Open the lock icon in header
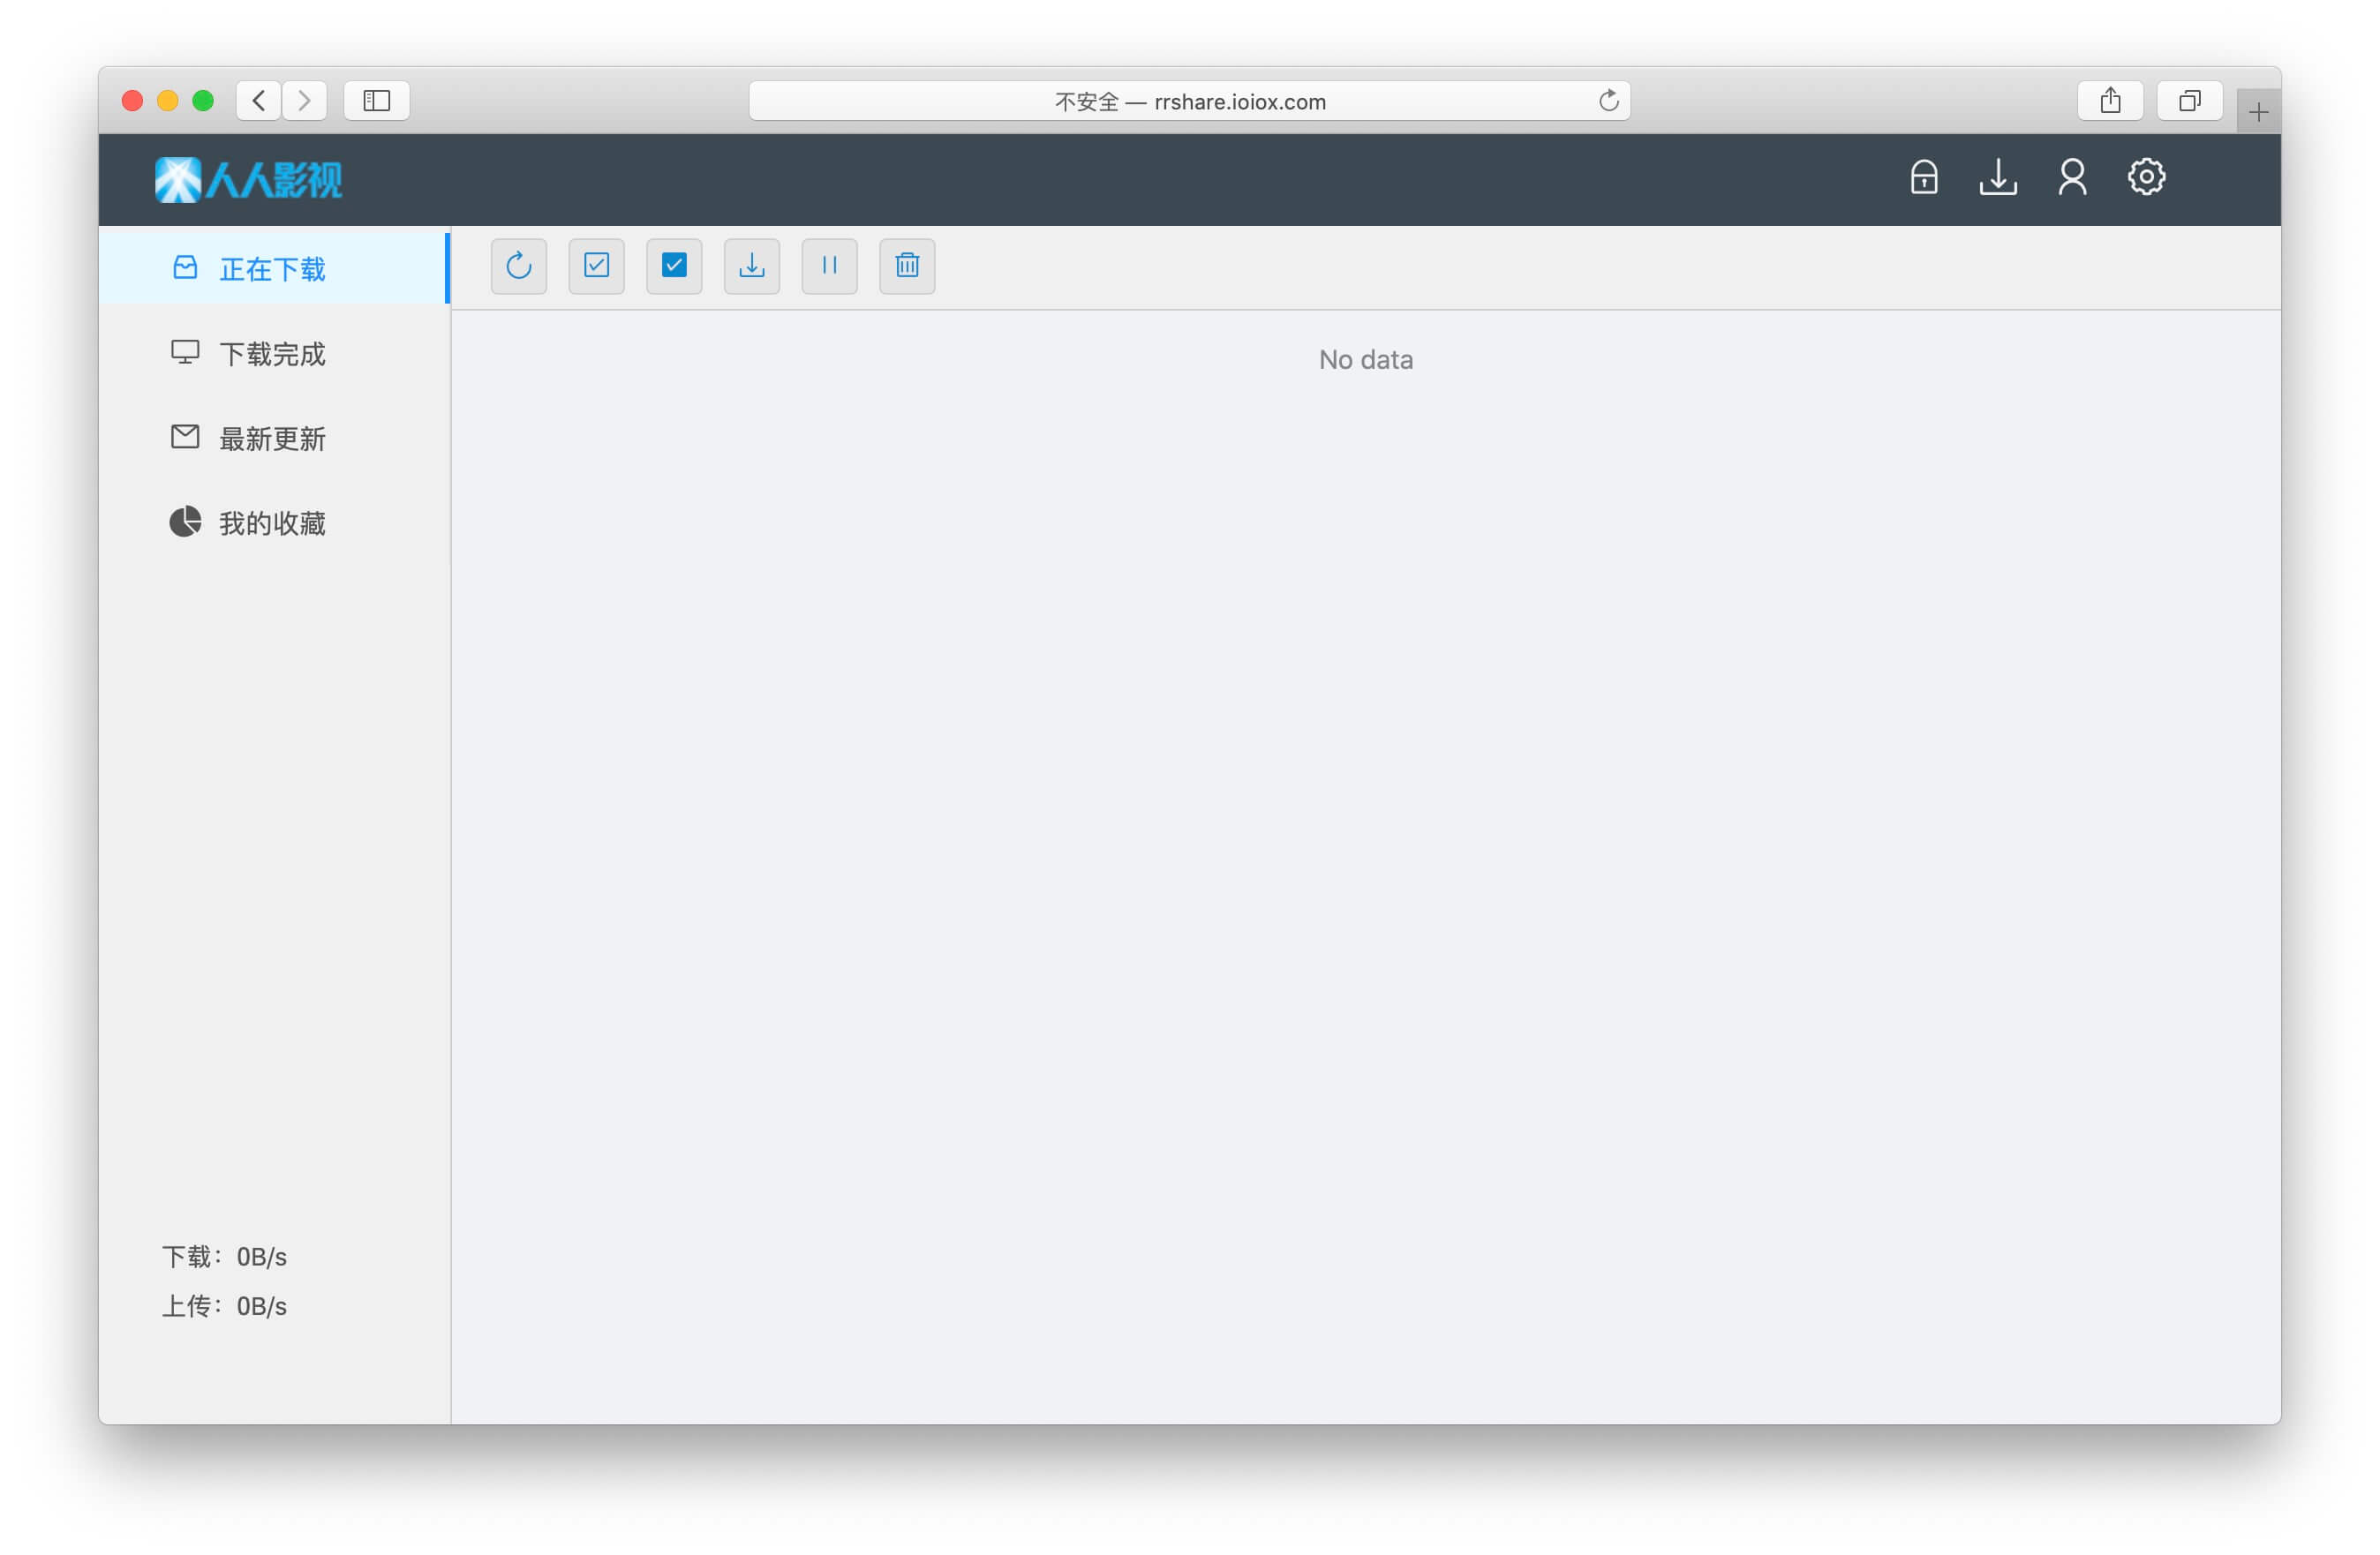Viewport: 2380px width, 1555px height. [x=1924, y=178]
